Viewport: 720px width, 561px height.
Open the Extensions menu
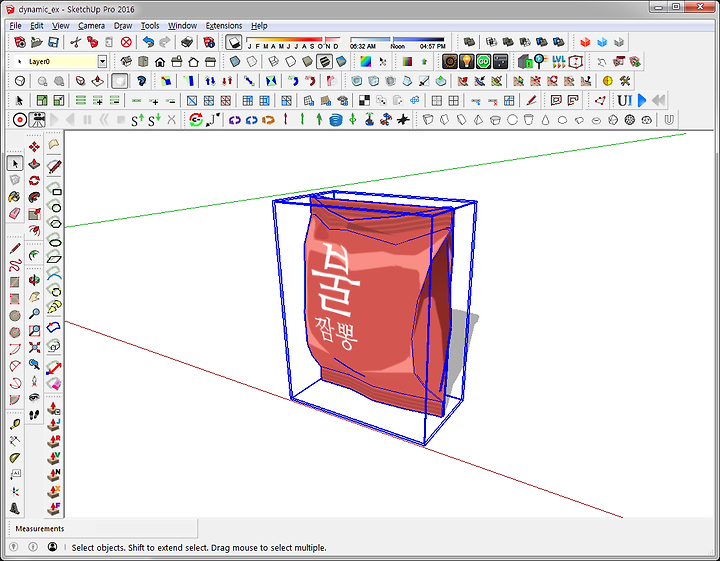224,26
